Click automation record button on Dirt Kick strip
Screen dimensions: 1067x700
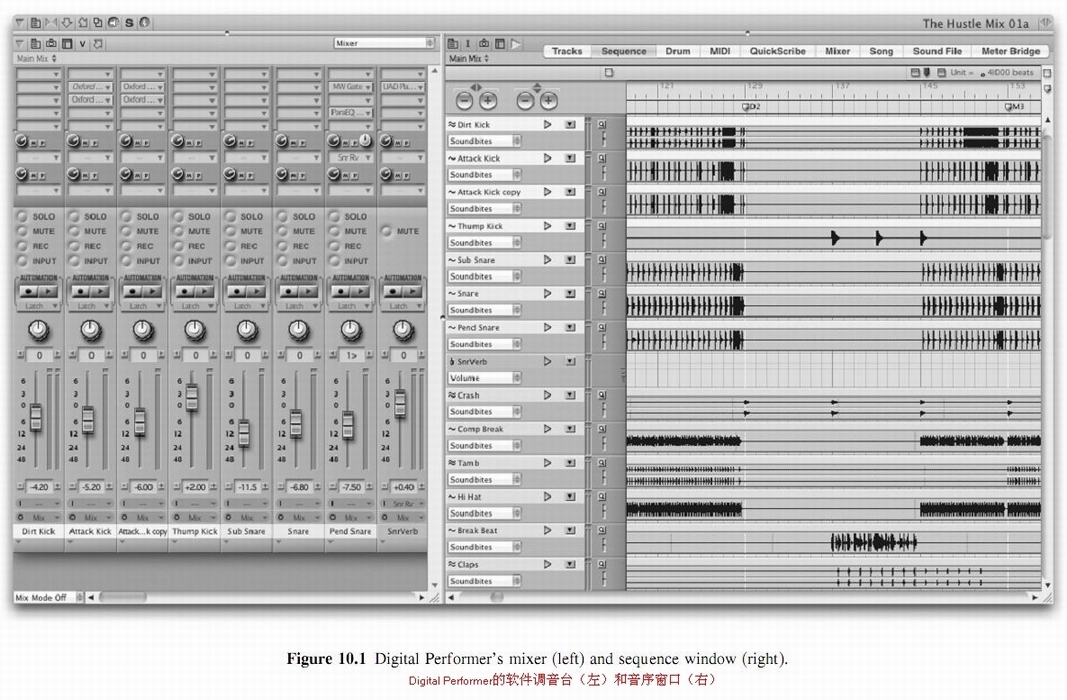29,292
